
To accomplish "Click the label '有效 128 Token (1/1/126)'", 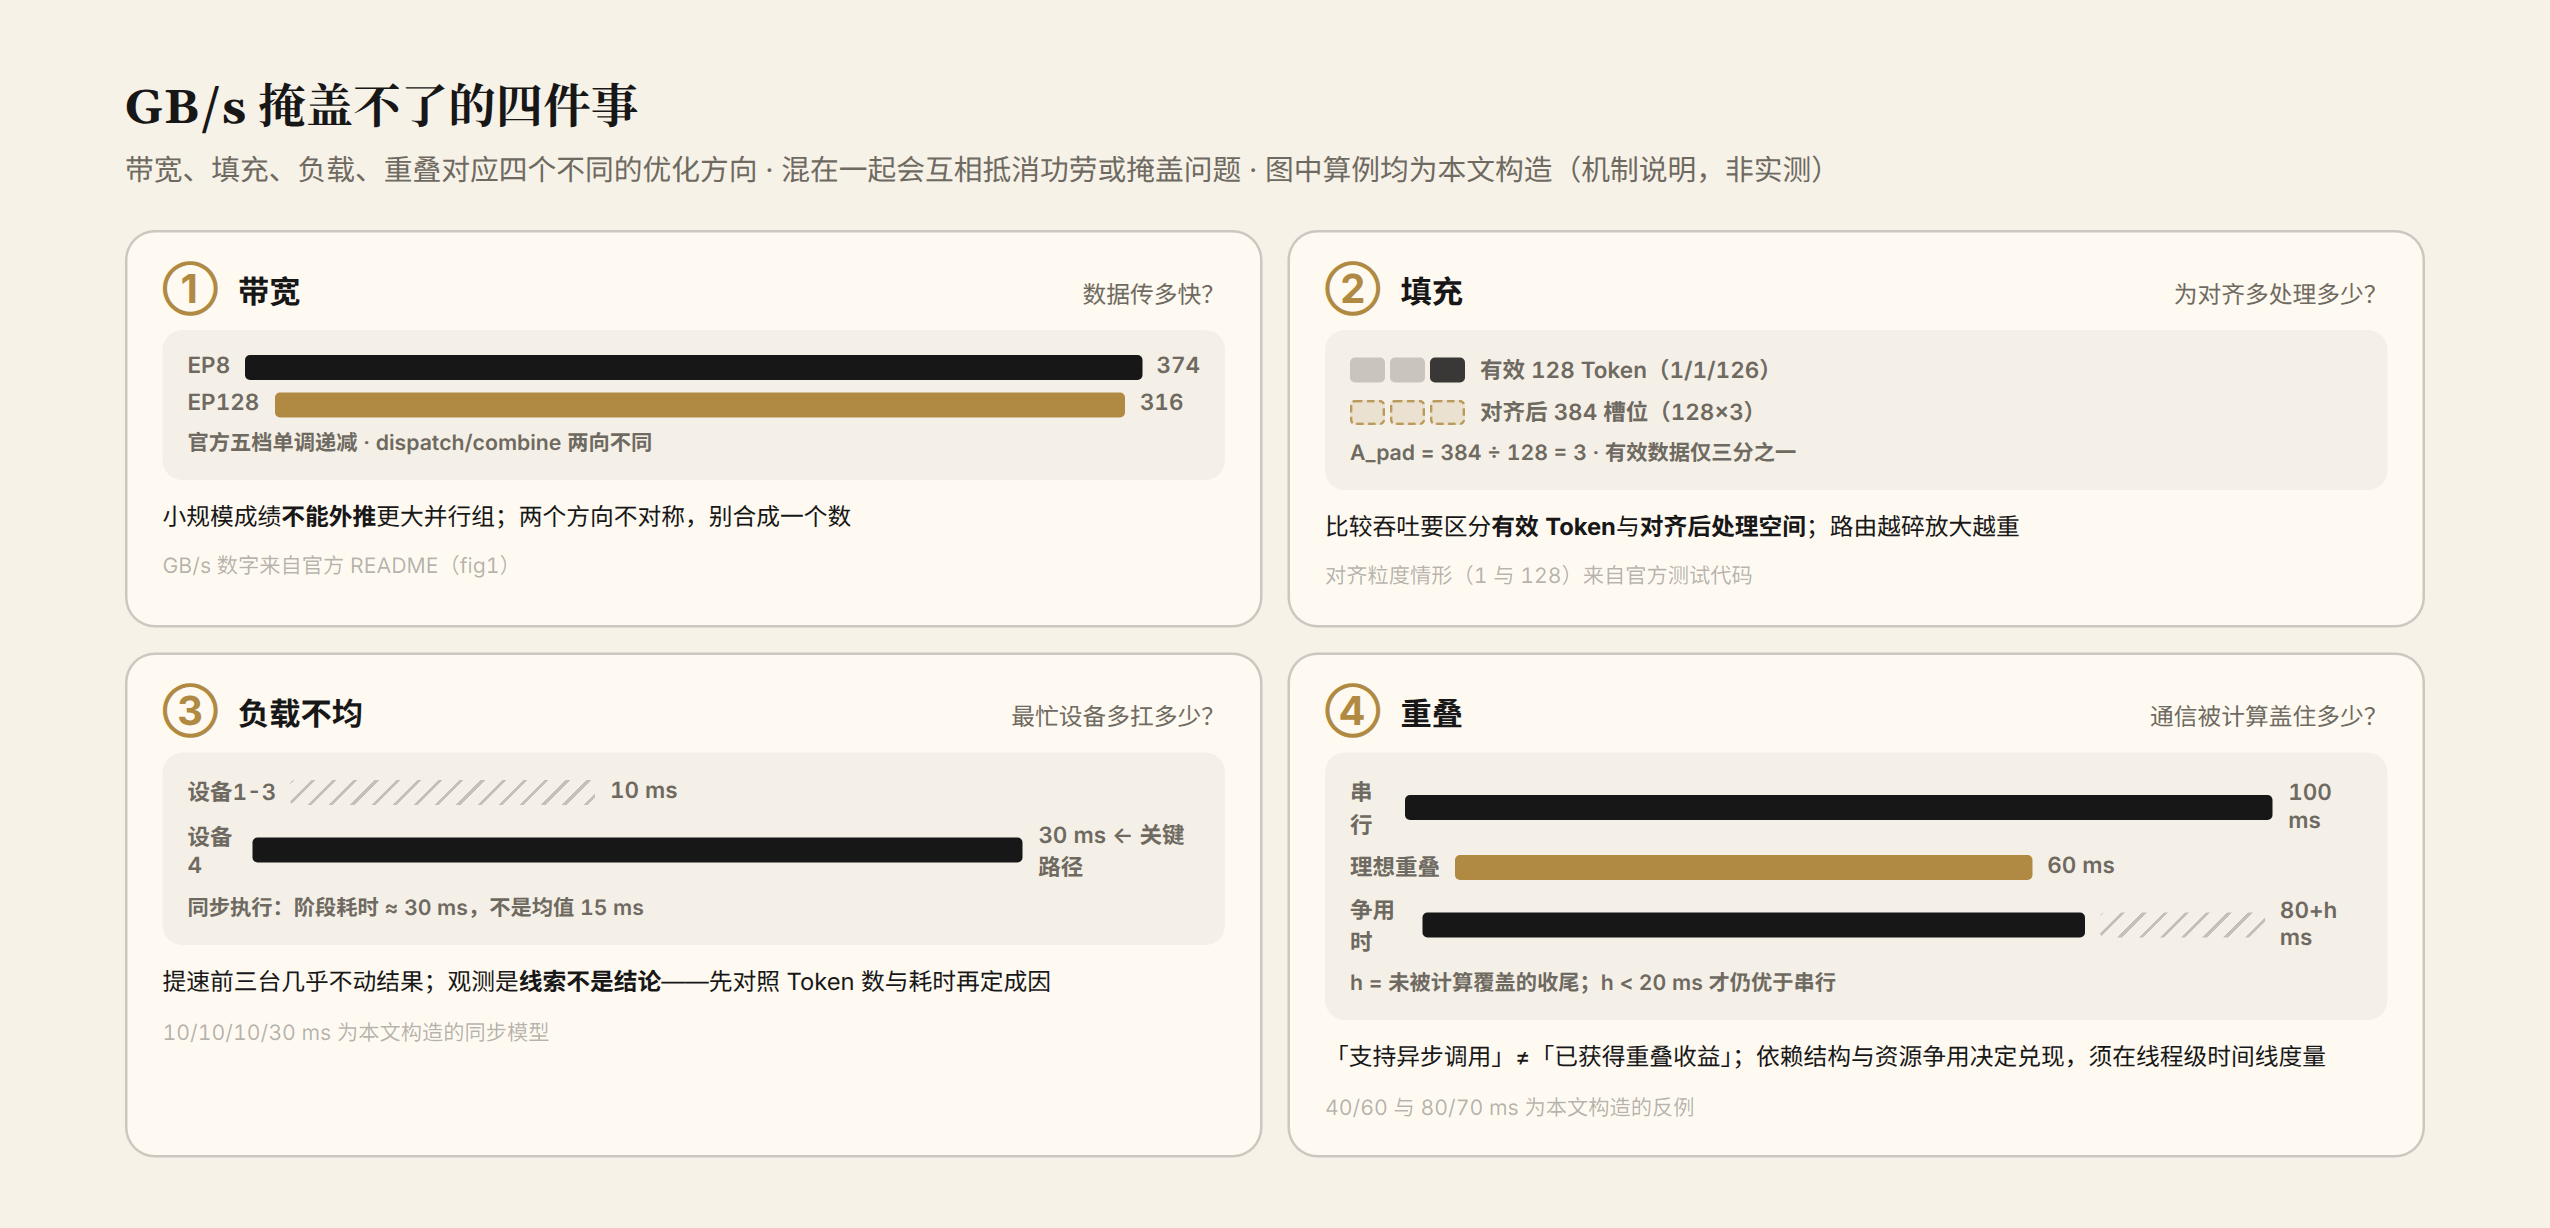I will tap(1626, 370).
